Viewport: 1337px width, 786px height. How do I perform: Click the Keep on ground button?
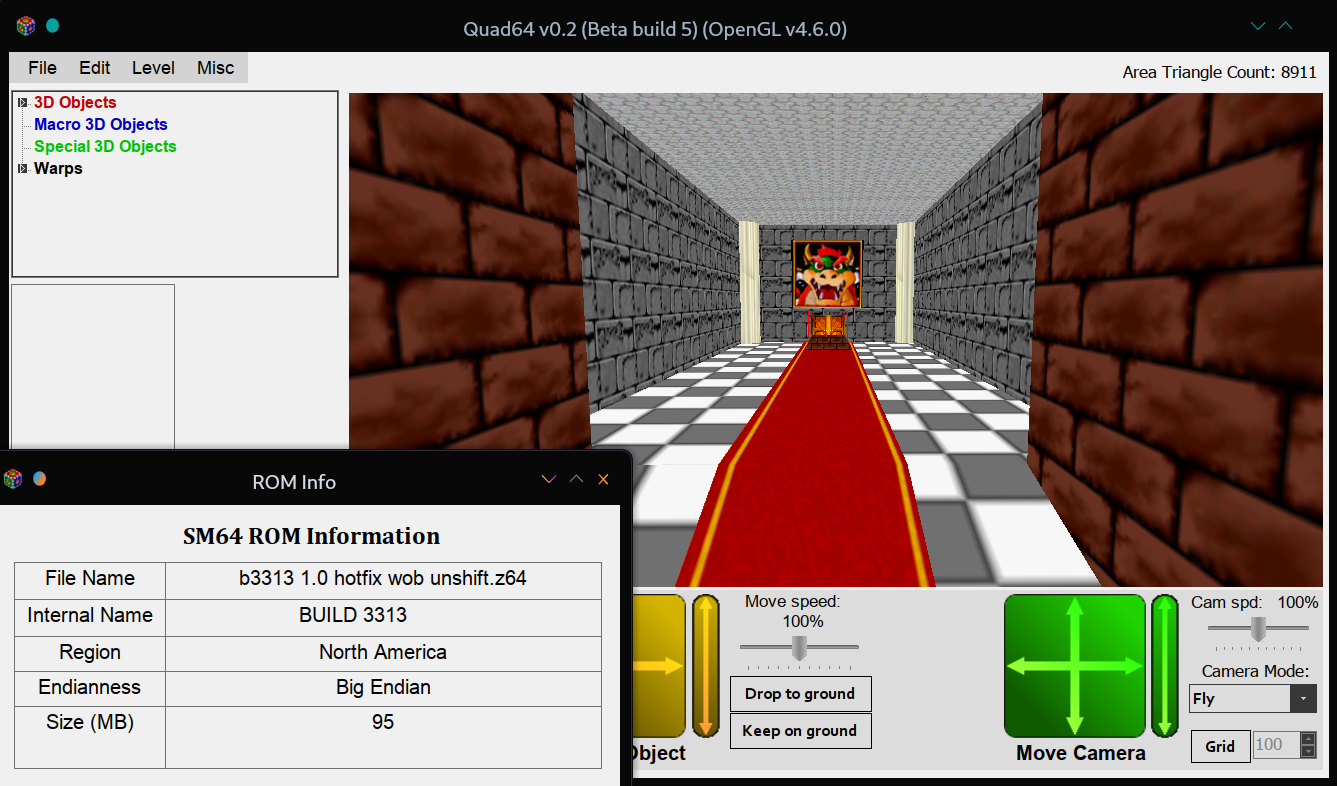[800, 731]
